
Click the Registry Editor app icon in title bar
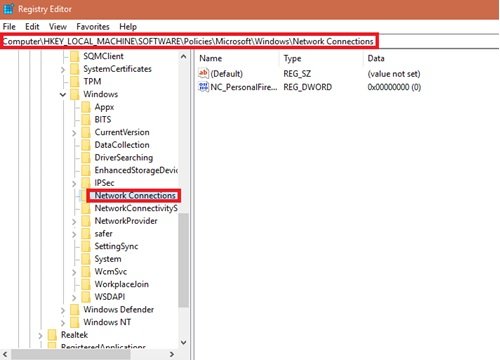pyautogui.click(x=7, y=9)
